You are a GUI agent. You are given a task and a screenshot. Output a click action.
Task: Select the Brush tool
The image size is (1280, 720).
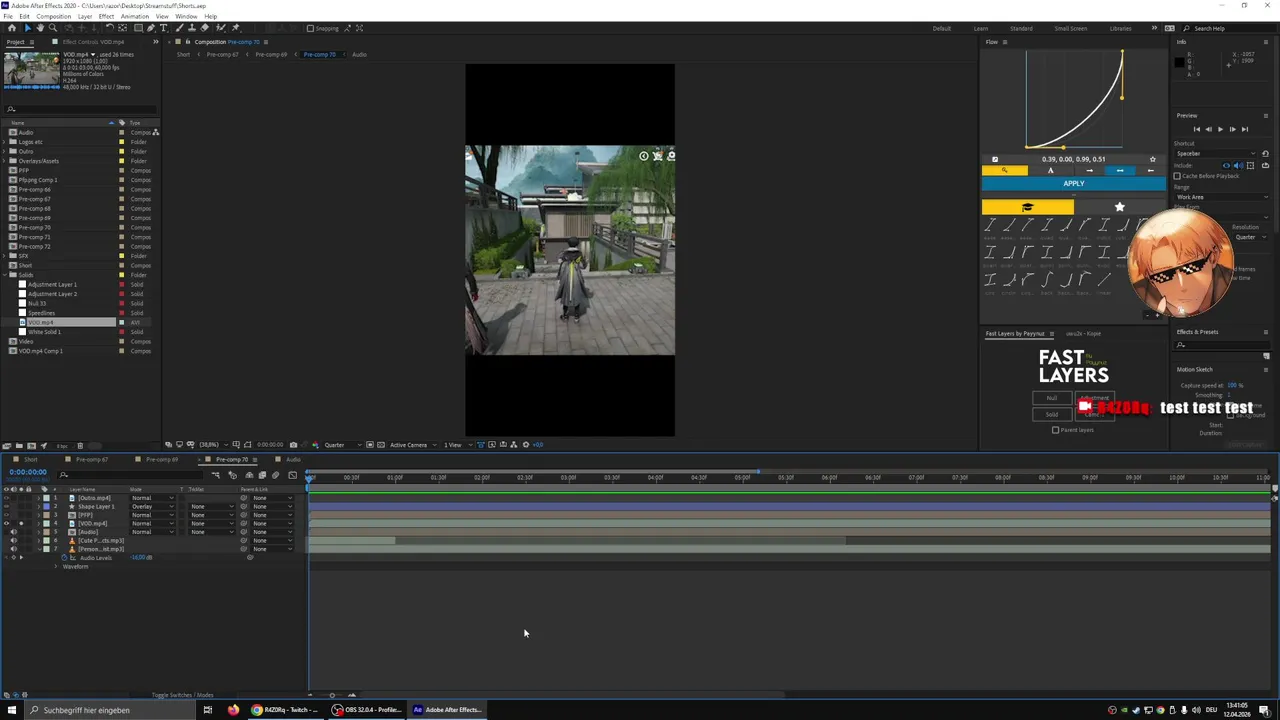[179, 28]
